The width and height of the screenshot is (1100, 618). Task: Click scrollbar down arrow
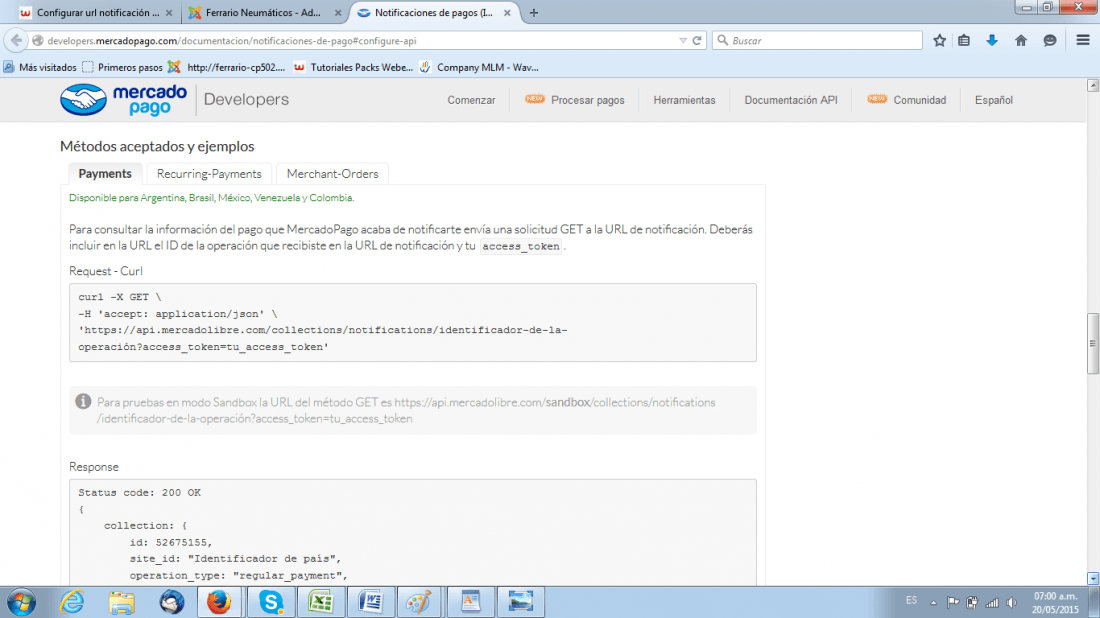coord(1092,579)
